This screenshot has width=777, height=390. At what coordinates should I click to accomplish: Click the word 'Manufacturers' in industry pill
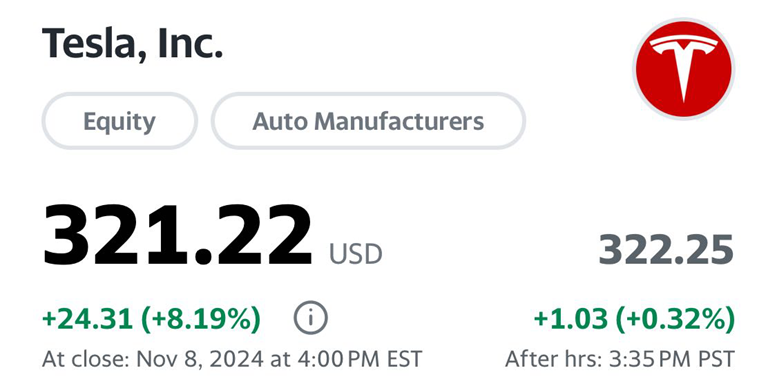pyautogui.click(x=399, y=121)
